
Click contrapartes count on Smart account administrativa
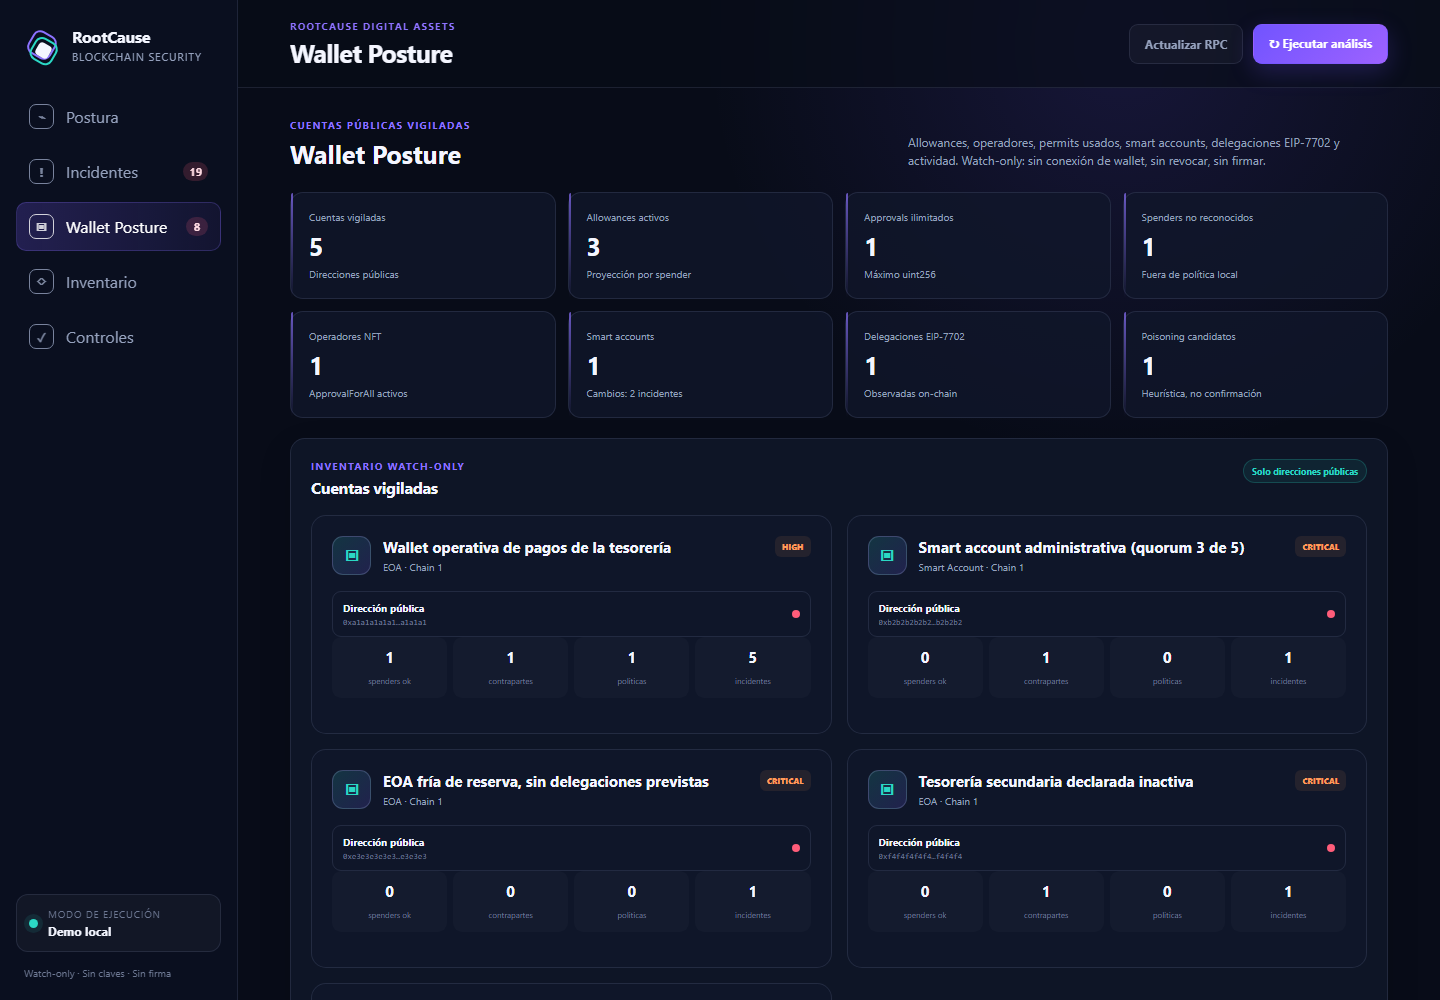click(x=1046, y=658)
